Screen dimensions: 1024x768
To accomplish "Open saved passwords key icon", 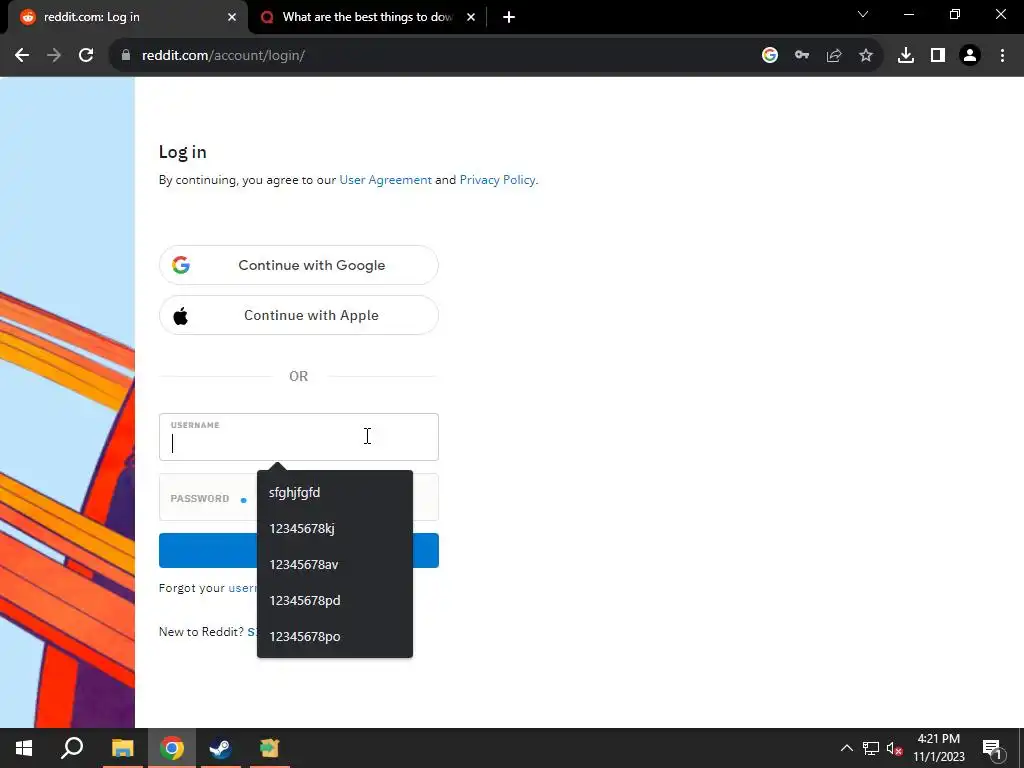I will click(x=802, y=56).
